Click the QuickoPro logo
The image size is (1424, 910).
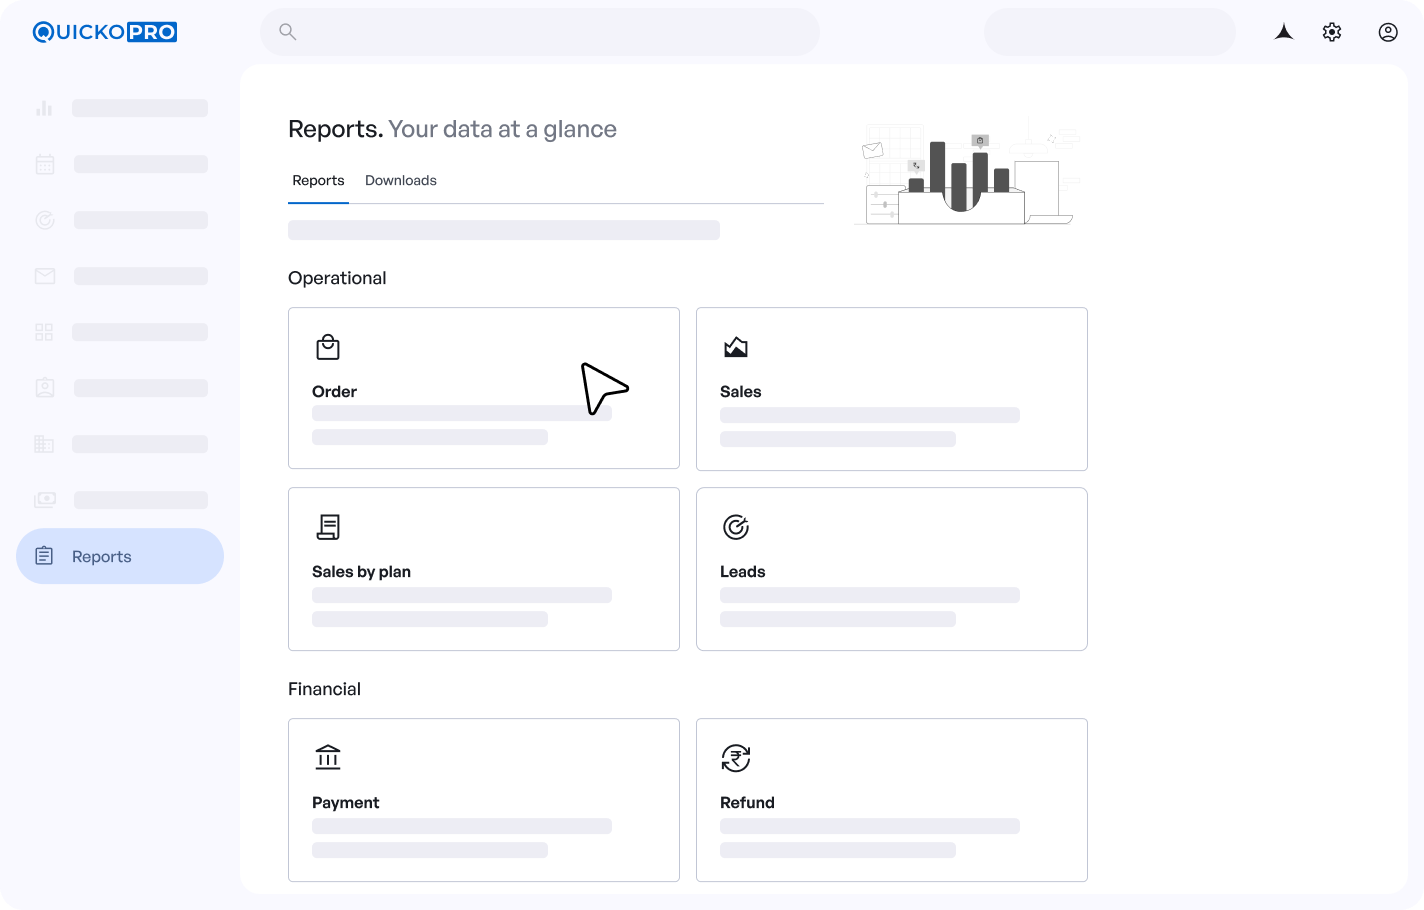(105, 32)
